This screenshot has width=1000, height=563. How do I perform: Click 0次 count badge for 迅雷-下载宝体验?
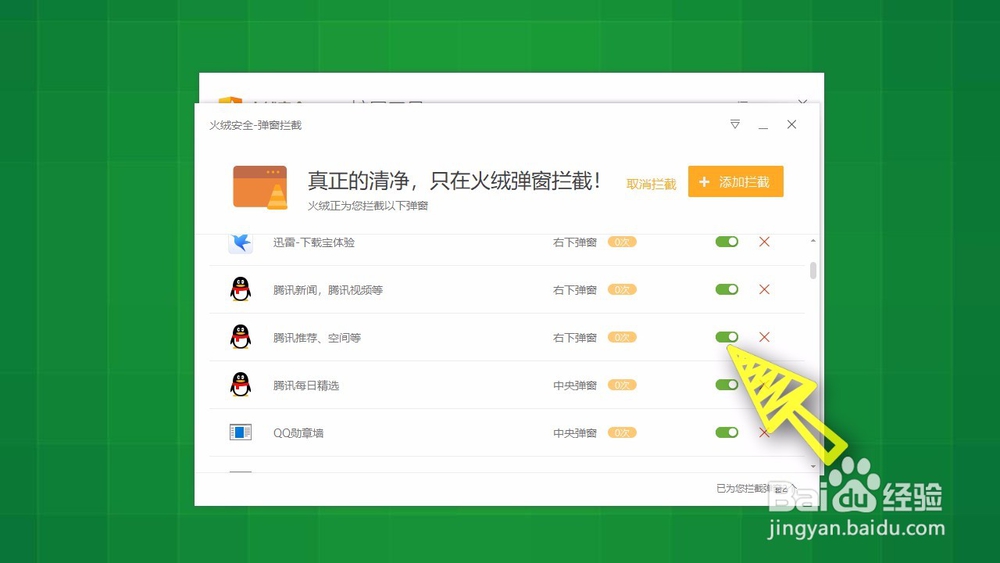pos(622,242)
